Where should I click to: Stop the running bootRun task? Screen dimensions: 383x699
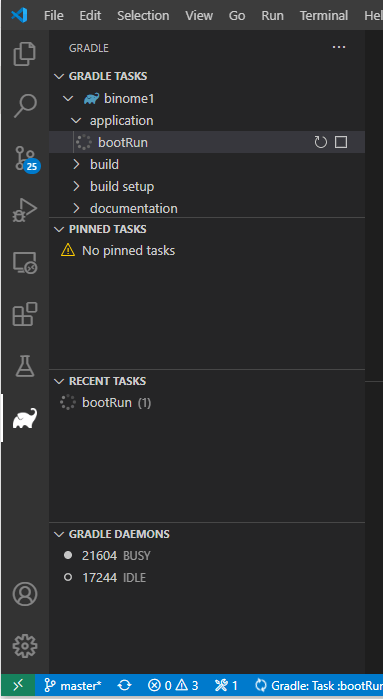pyautogui.click(x=341, y=142)
